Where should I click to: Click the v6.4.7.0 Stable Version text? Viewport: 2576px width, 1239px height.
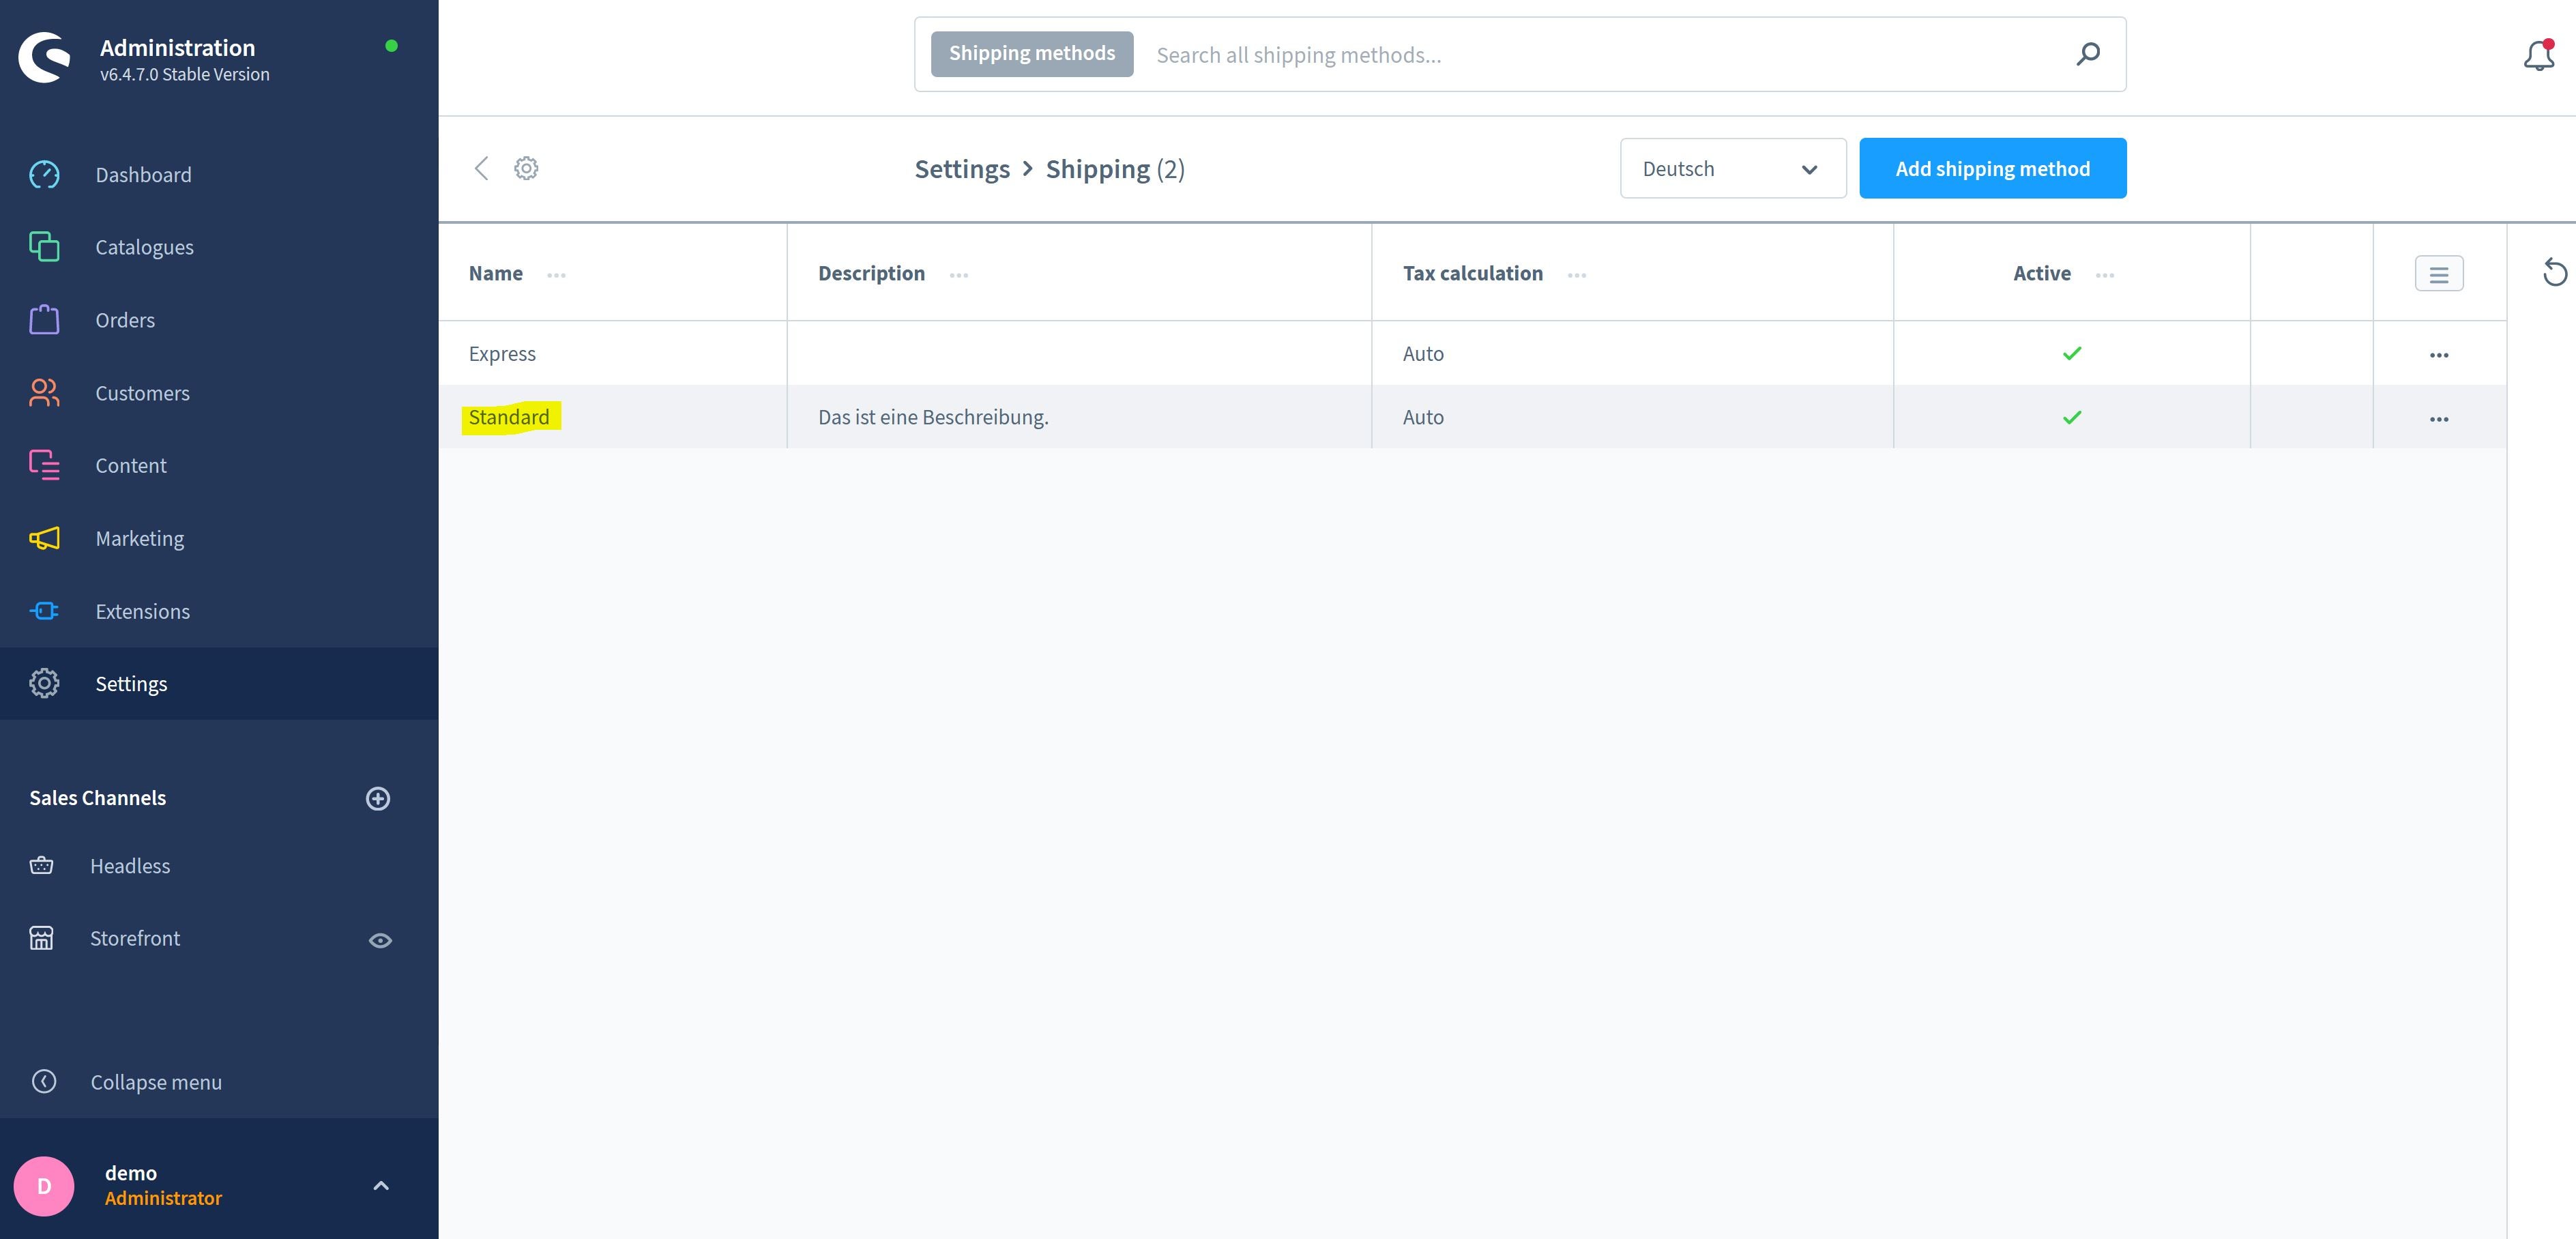click(x=185, y=74)
